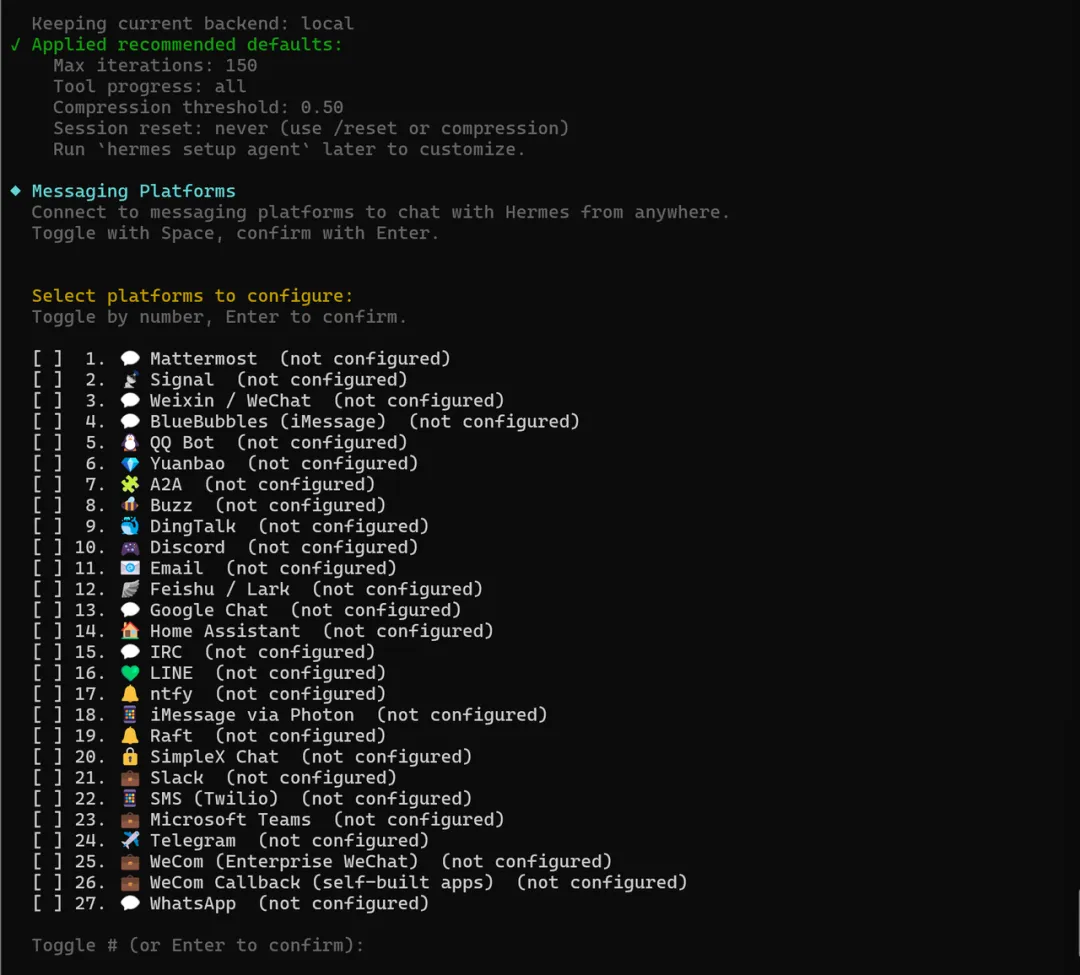Click the 'Feishu / Lark' platform name
1080x975 pixels.
220,589
